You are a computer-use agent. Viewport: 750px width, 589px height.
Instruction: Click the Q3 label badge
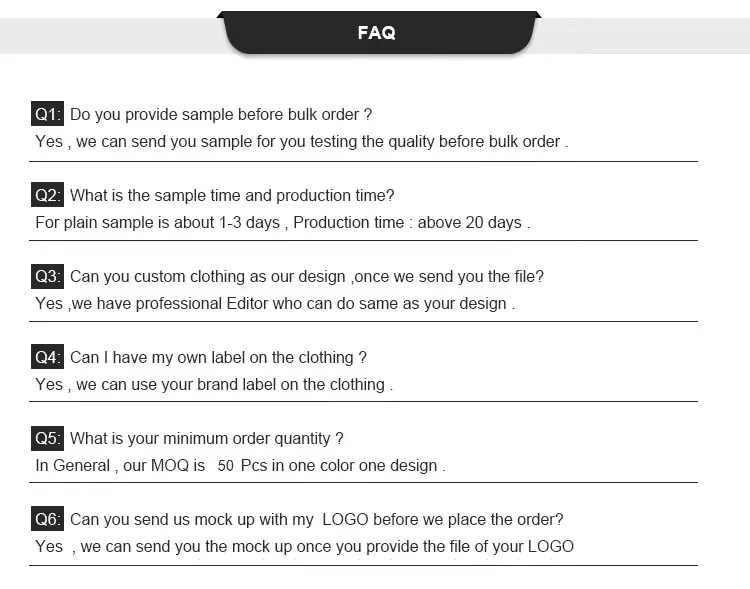[x=47, y=276]
